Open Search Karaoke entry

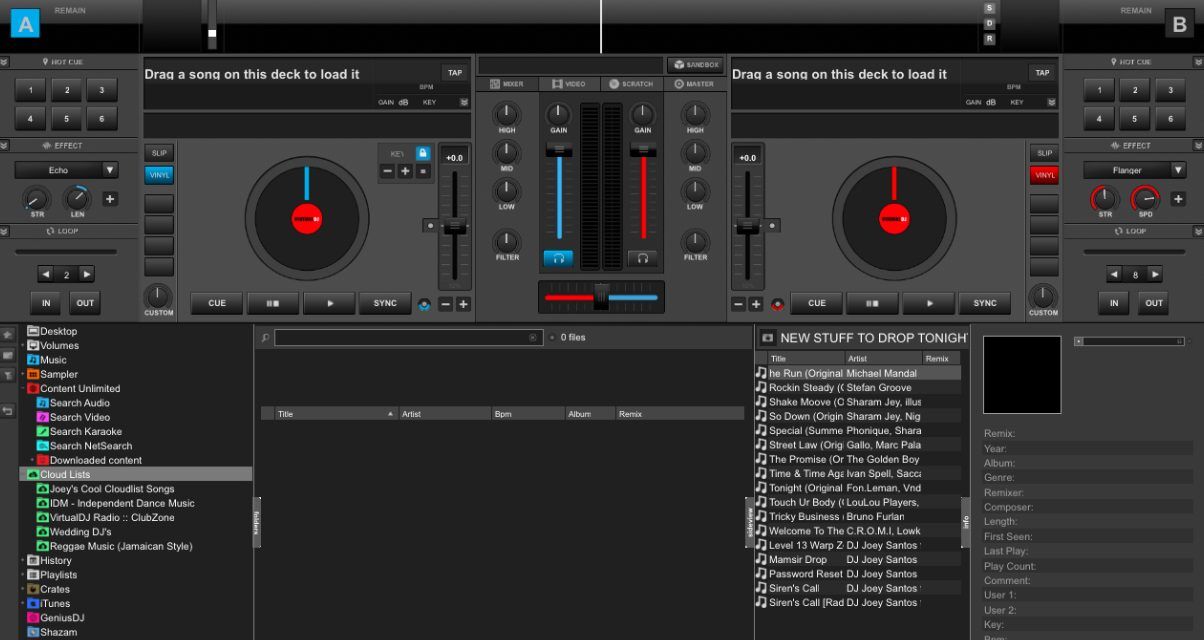[79, 432]
